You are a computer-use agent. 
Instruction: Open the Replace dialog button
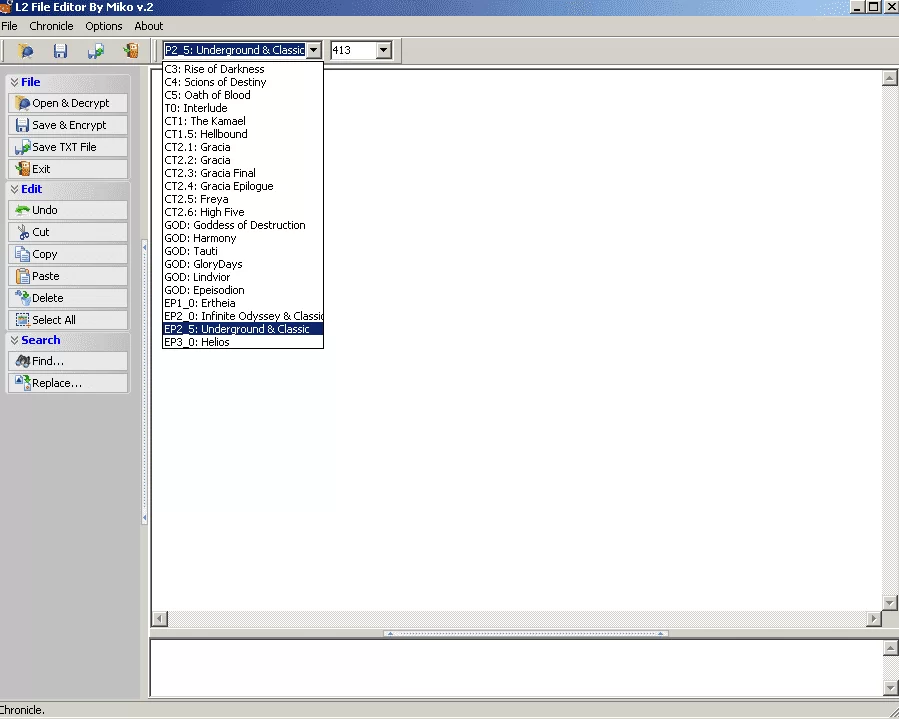[68, 383]
